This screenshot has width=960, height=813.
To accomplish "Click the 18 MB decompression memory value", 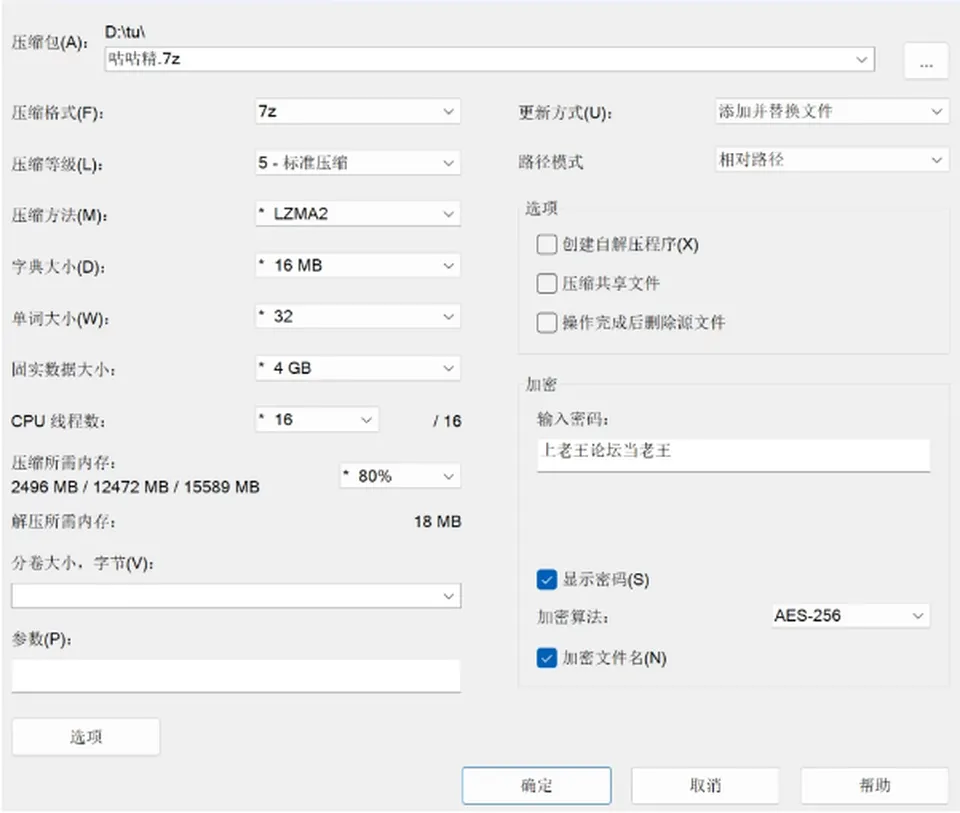I will (x=437, y=522).
